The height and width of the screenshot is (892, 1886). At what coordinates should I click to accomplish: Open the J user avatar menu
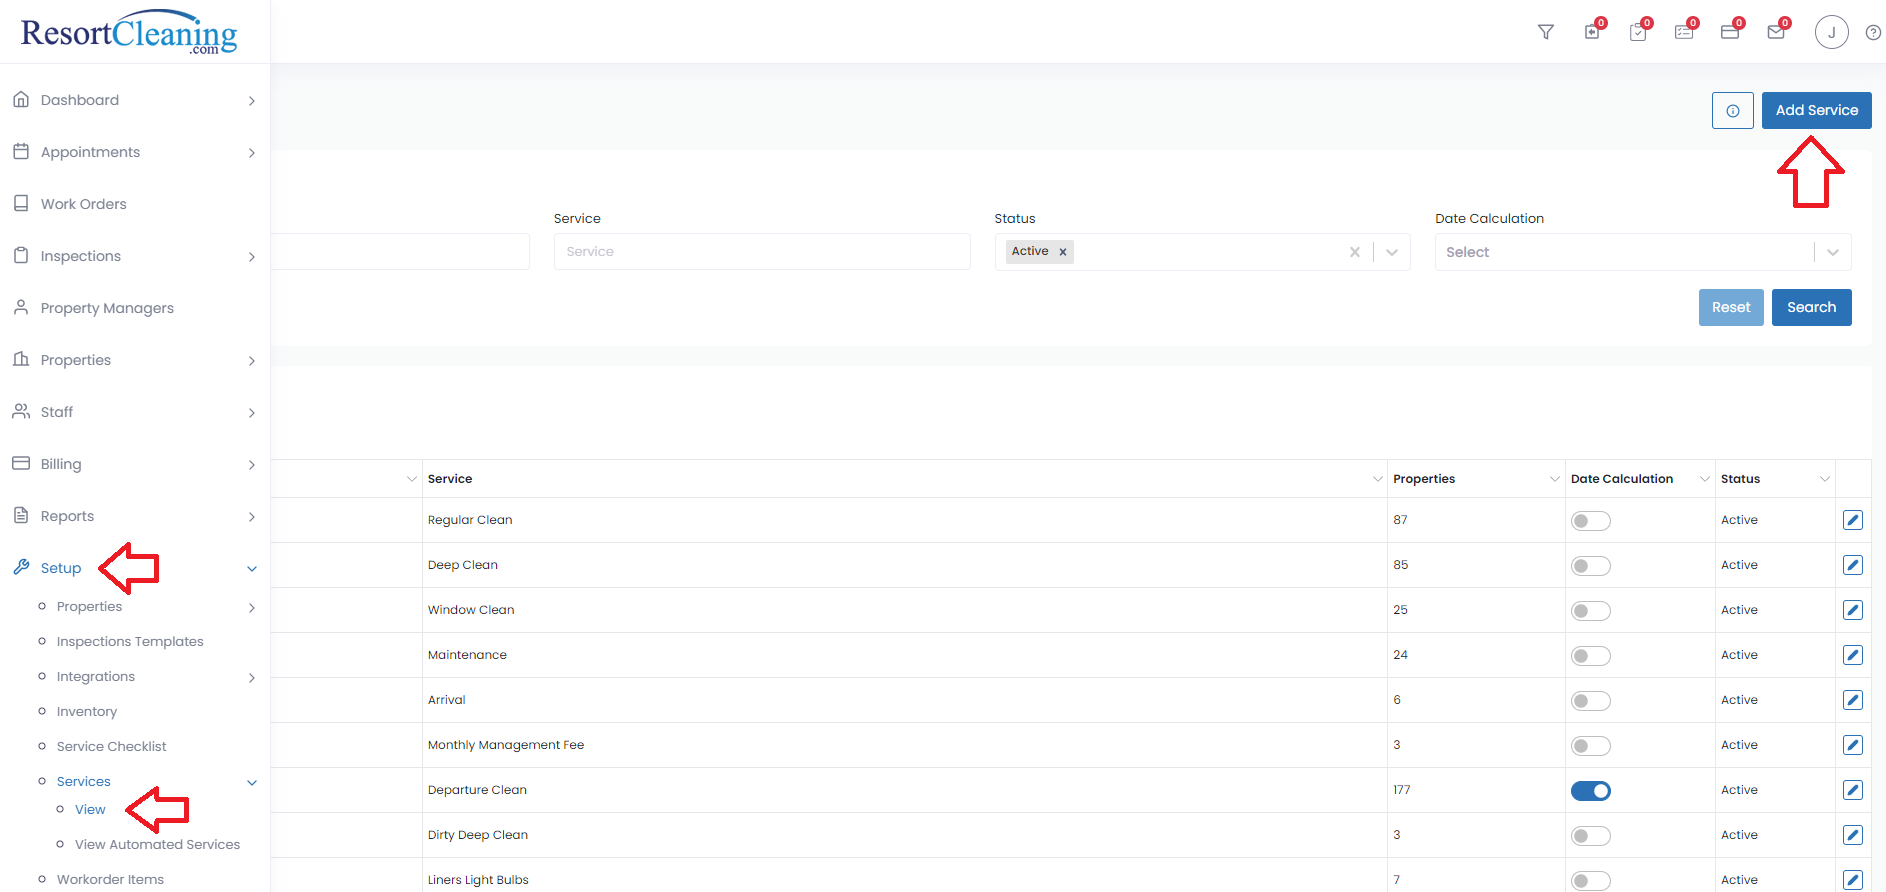(1831, 32)
